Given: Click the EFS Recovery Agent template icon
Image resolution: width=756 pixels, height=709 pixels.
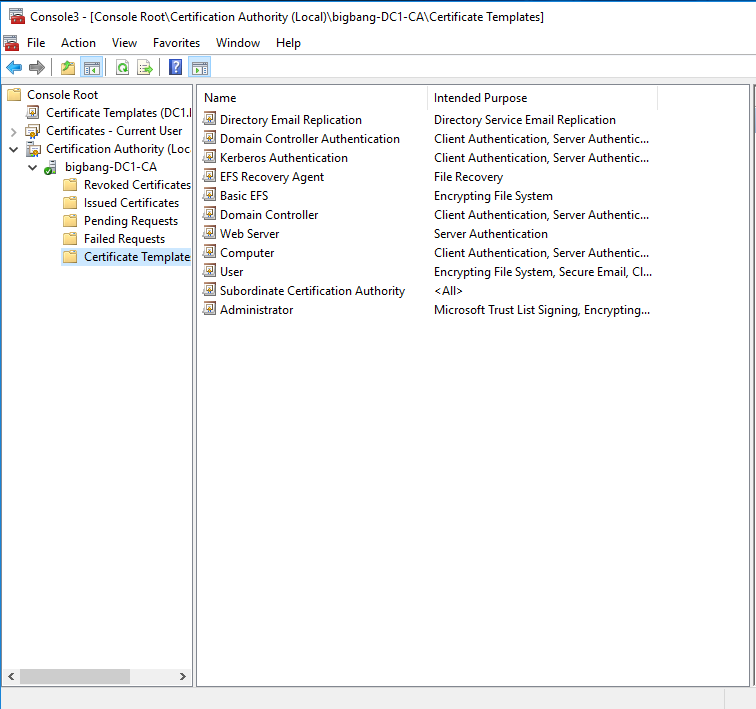Looking at the screenshot, I should 209,176.
